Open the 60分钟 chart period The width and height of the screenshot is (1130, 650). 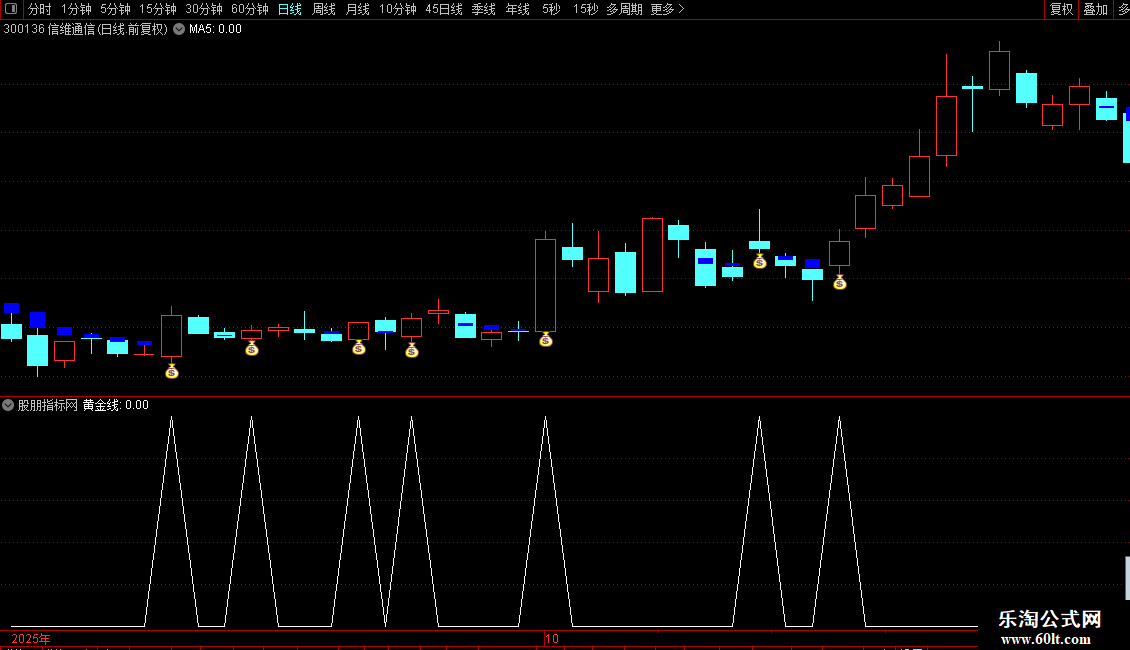point(250,9)
